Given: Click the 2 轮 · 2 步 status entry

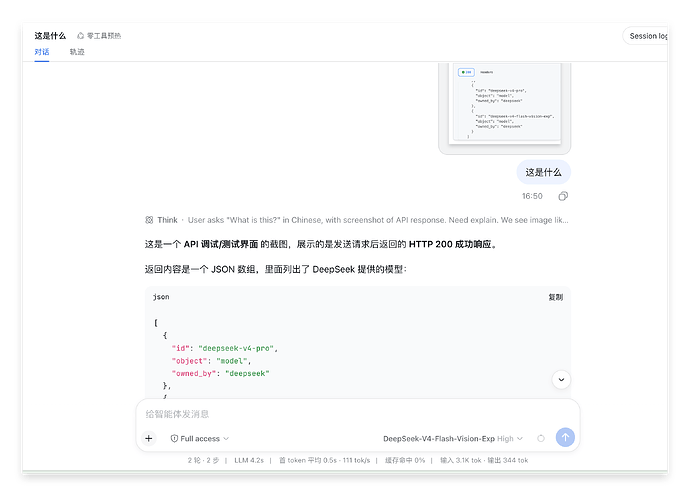Looking at the screenshot, I should [x=203, y=460].
